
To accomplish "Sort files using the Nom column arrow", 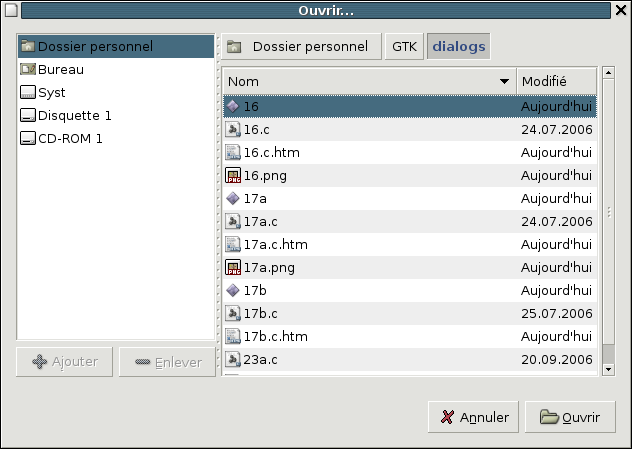I will click(x=504, y=81).
